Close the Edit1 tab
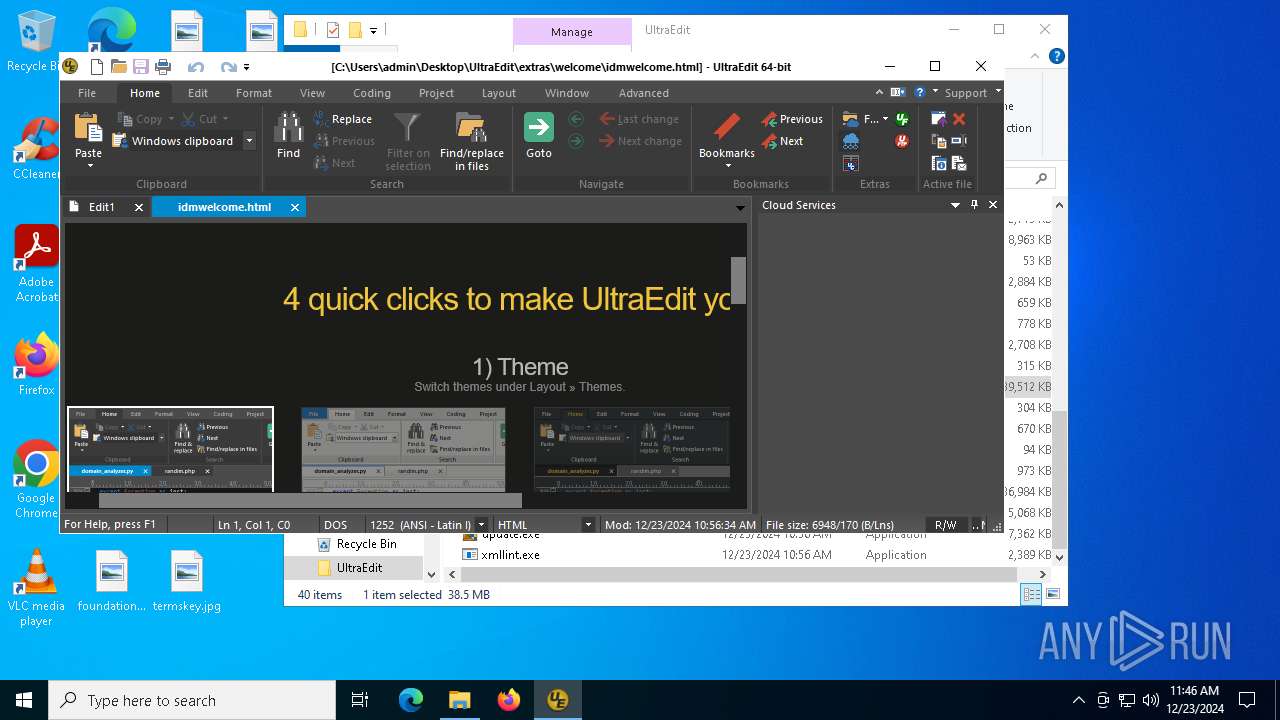 (x=139, y=207)
